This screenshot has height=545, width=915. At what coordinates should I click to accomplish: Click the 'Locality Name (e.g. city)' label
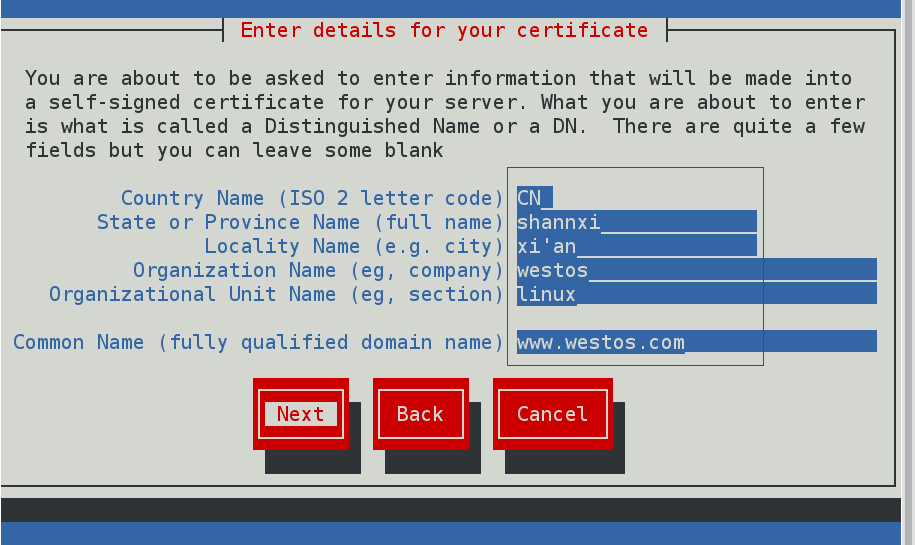click(354, 246)
